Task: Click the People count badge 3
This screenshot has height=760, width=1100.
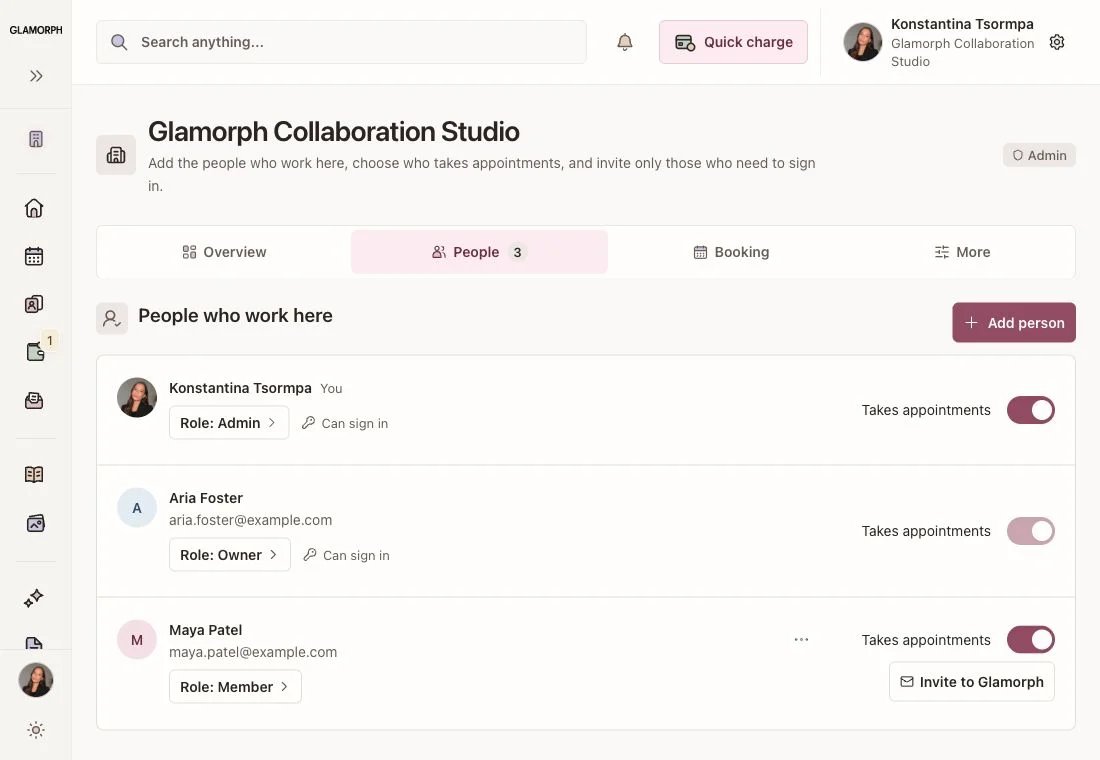Action: [x=517, y=252]
